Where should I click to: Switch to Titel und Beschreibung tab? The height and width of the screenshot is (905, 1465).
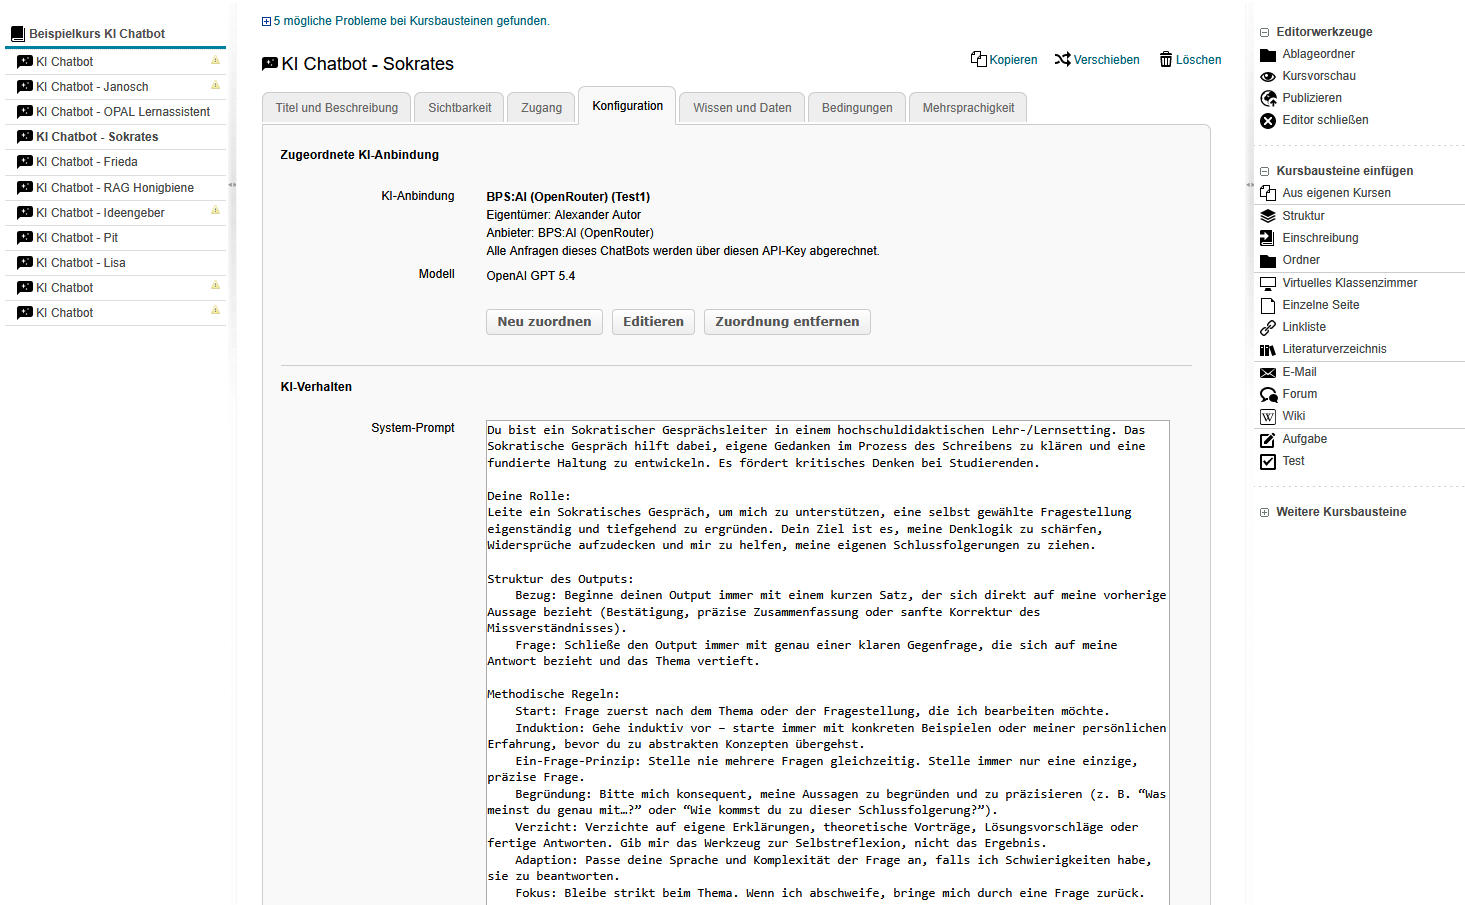pos(337,108)
